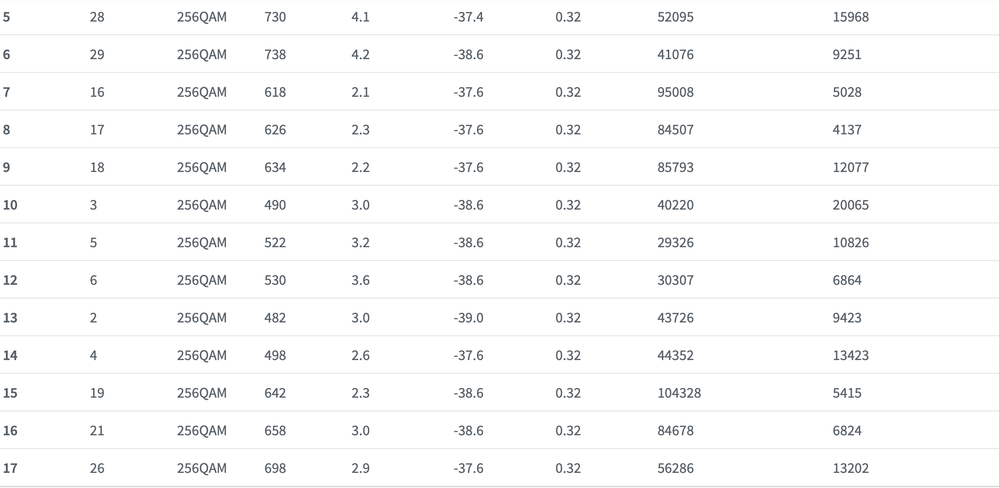Click the frequency value 522
The width and height of the screenshot is (999, 488).
coord(275,243)
